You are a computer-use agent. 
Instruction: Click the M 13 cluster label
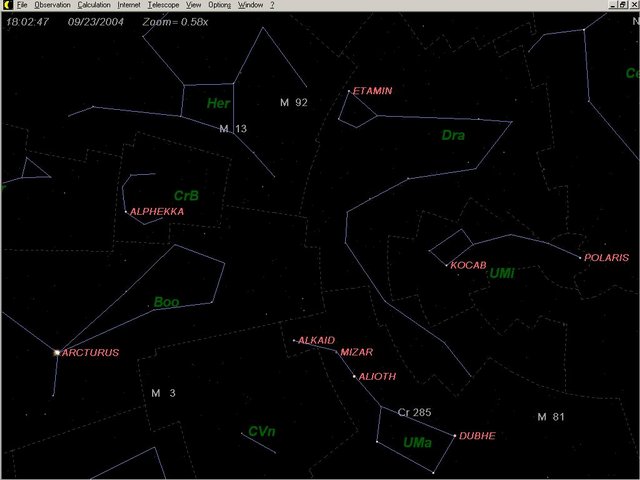233,128
